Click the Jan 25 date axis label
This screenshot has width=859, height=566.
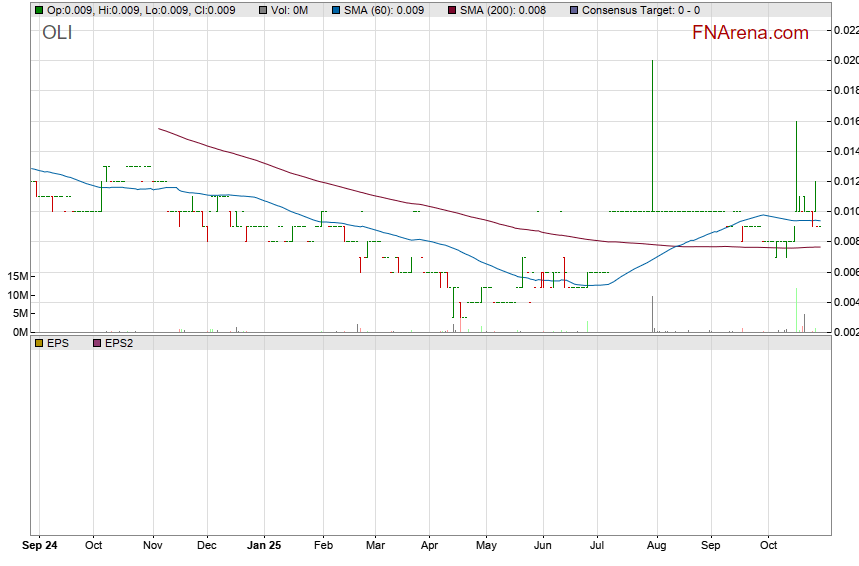click(264, 547)
